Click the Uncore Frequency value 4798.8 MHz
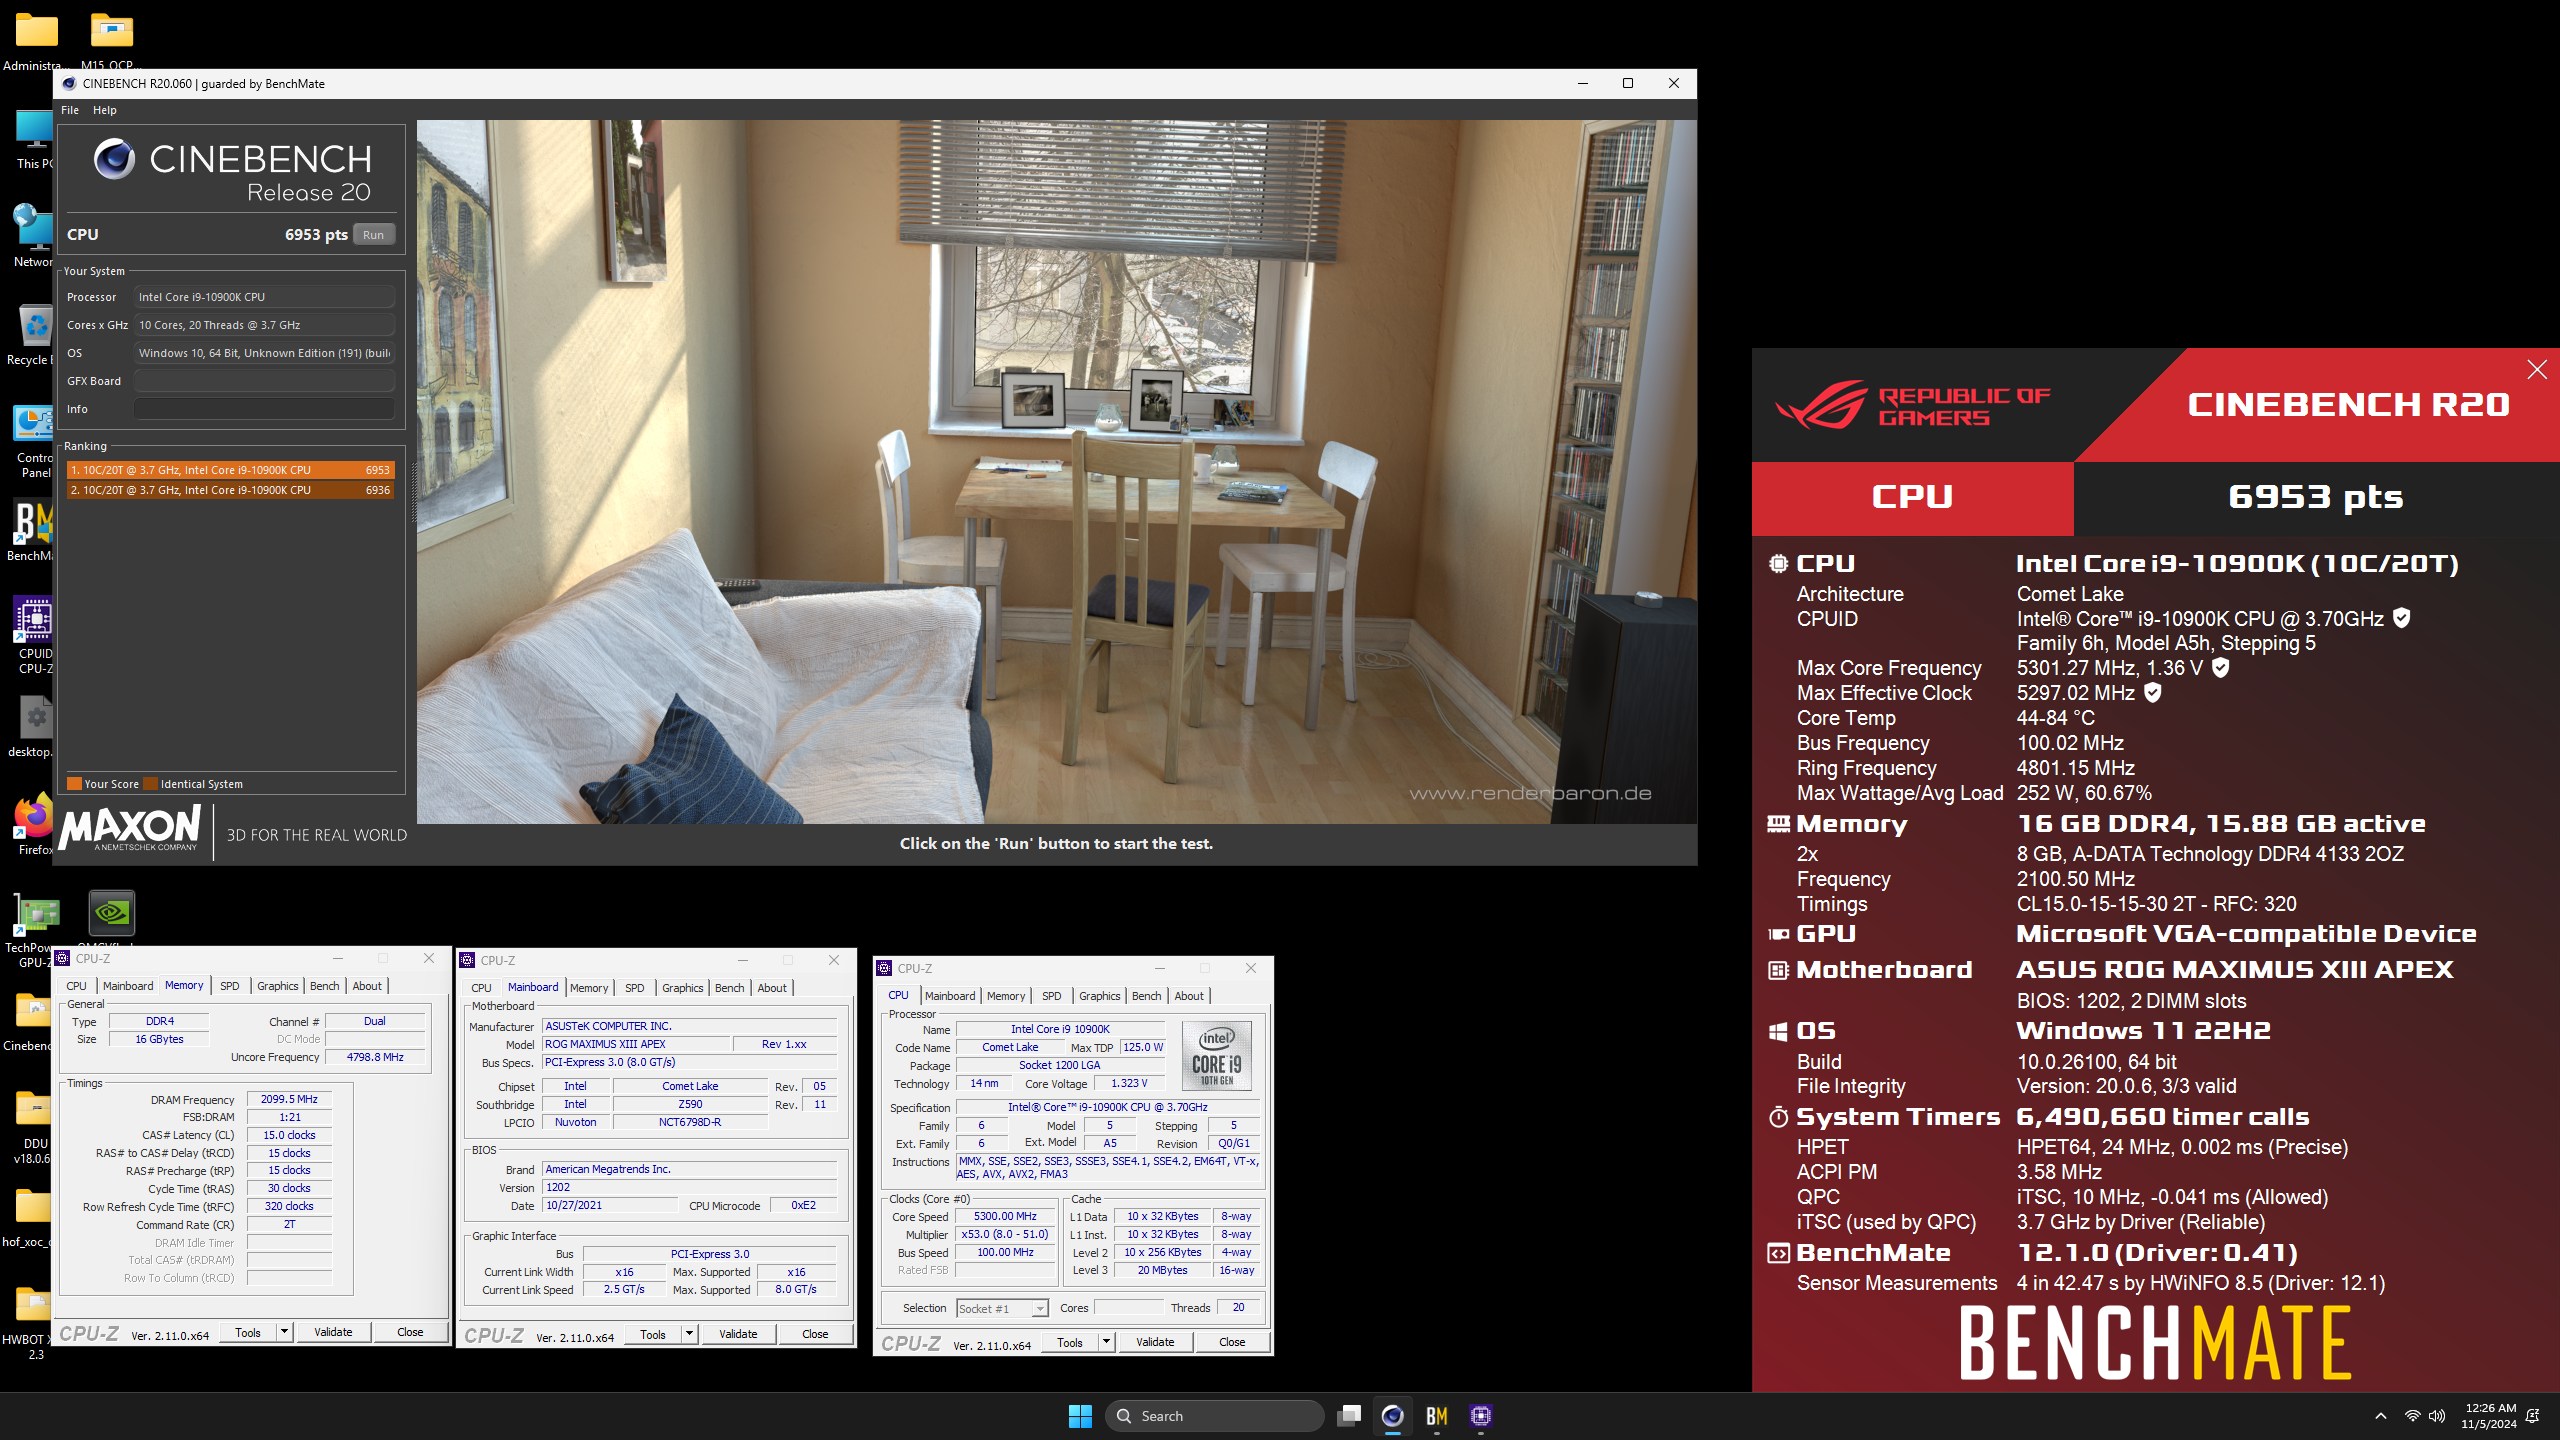Screen dimensions: 2560x1440 pos(375,1056)
